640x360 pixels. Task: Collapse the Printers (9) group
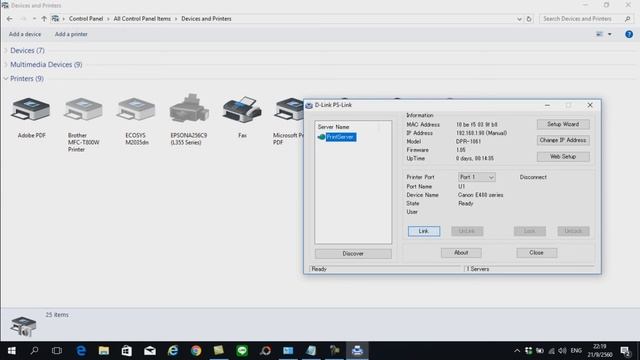(x=6, y=78)
